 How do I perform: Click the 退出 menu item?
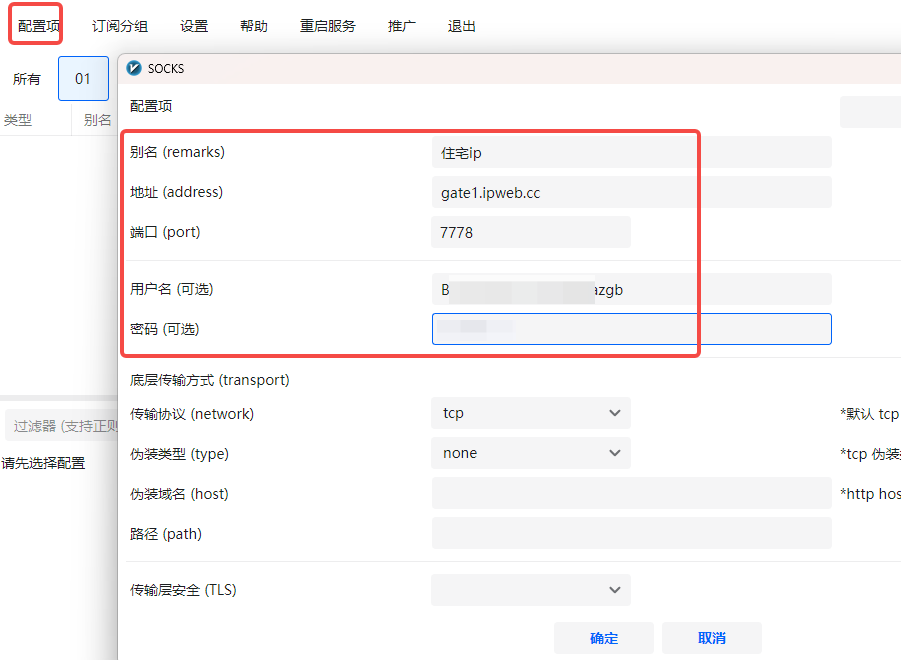[461, 26]
